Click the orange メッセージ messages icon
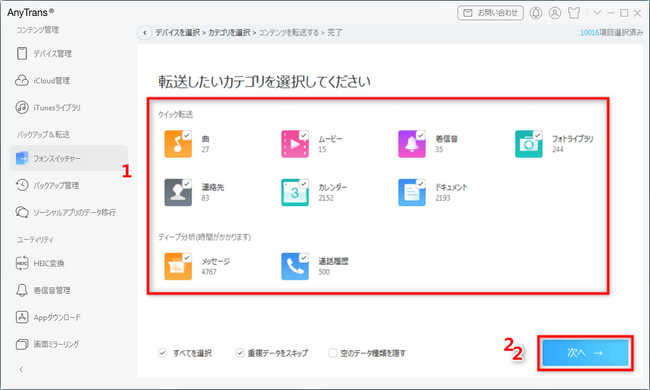This screenshot has height=390, width=650. (178, 266)
